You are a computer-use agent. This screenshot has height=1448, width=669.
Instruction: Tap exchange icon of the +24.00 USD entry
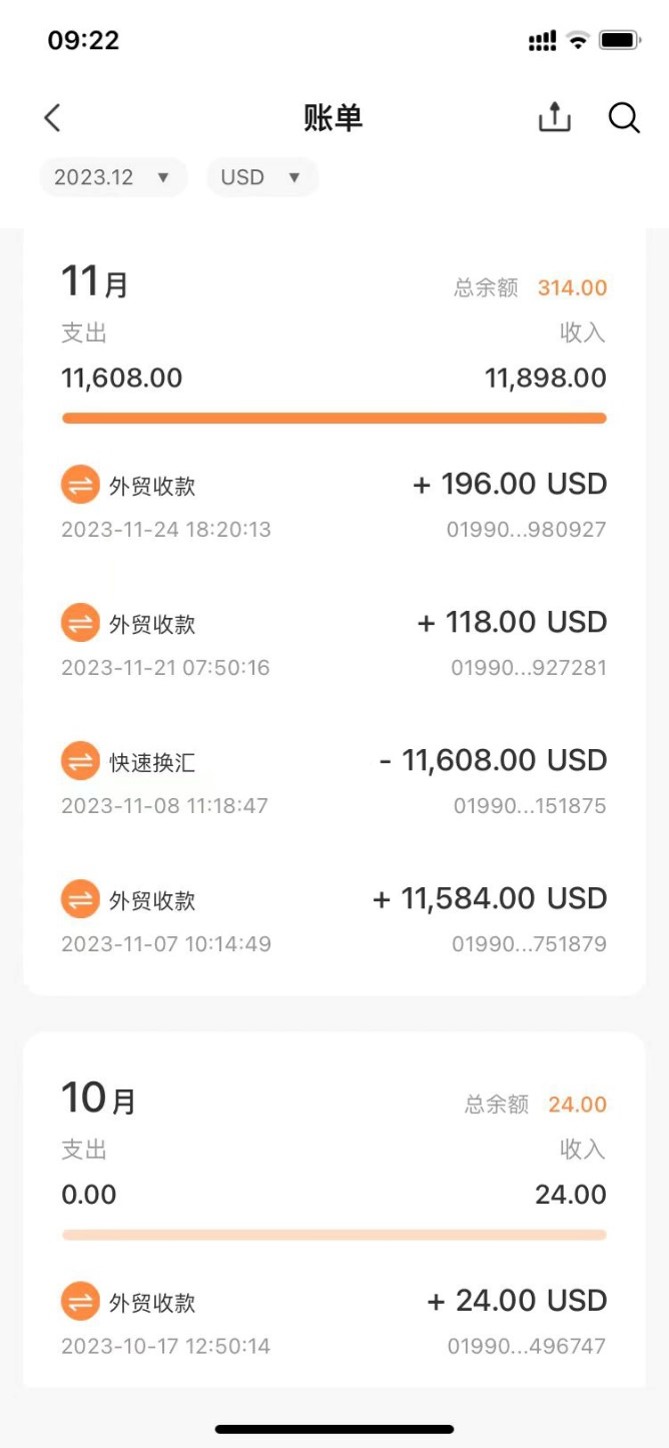pyautogui.click(x=80, y=1302)
